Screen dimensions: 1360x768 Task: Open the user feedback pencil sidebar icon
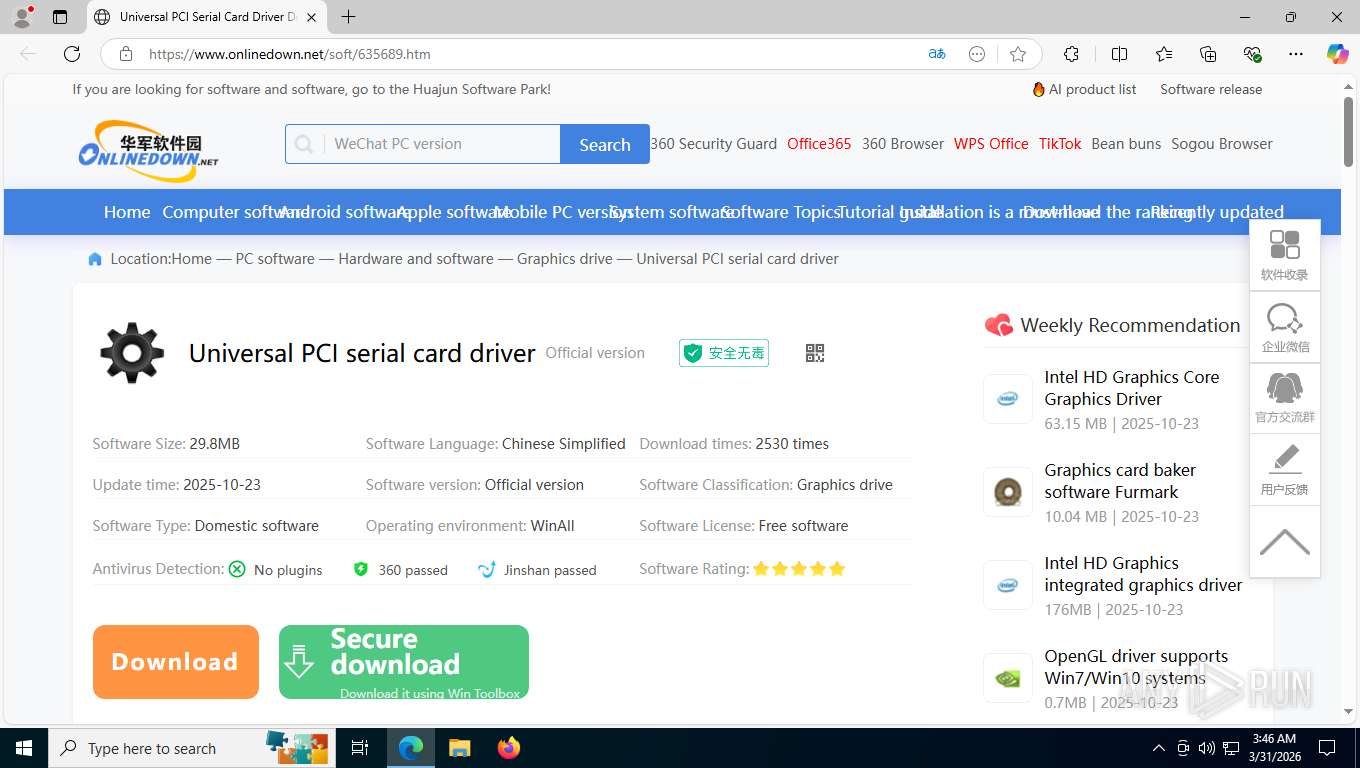tap(1285, 469)
